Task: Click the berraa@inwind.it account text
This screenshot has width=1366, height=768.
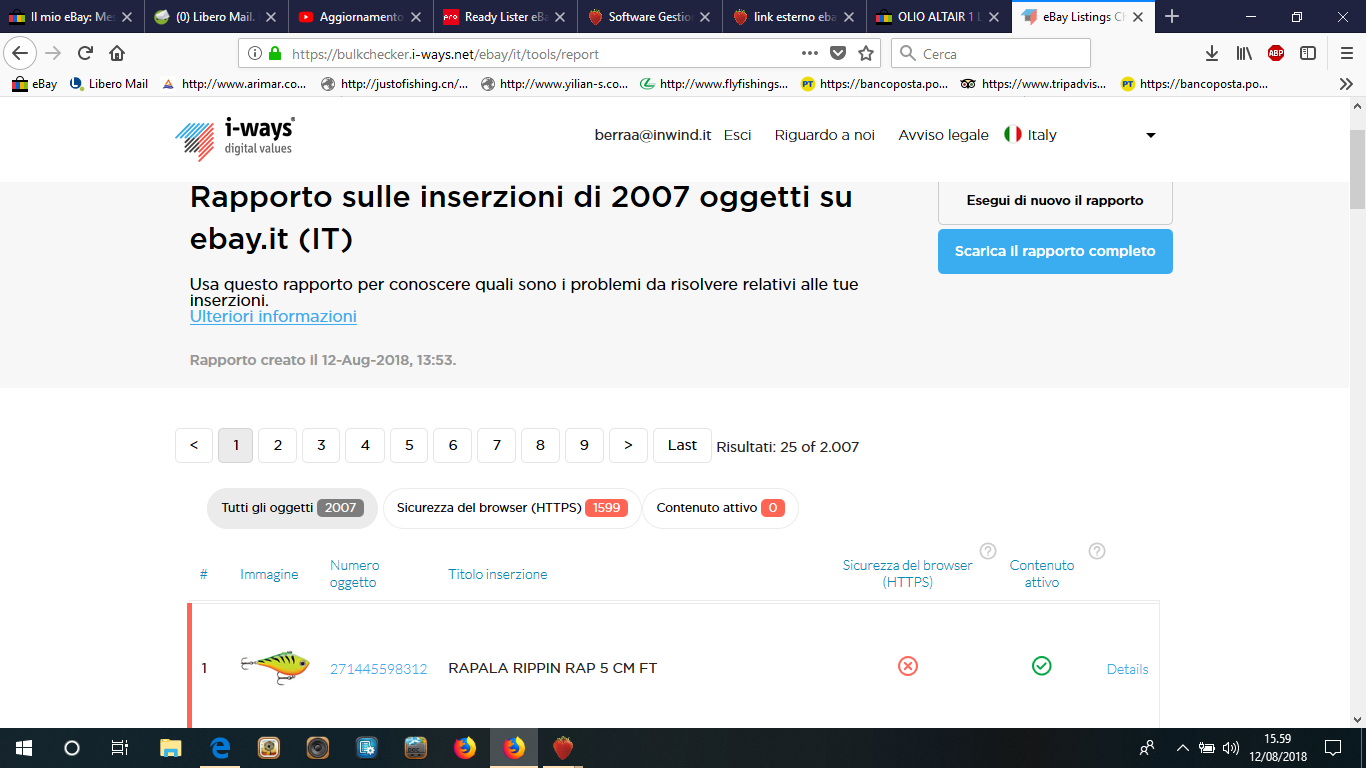Action: pos(653,135)
